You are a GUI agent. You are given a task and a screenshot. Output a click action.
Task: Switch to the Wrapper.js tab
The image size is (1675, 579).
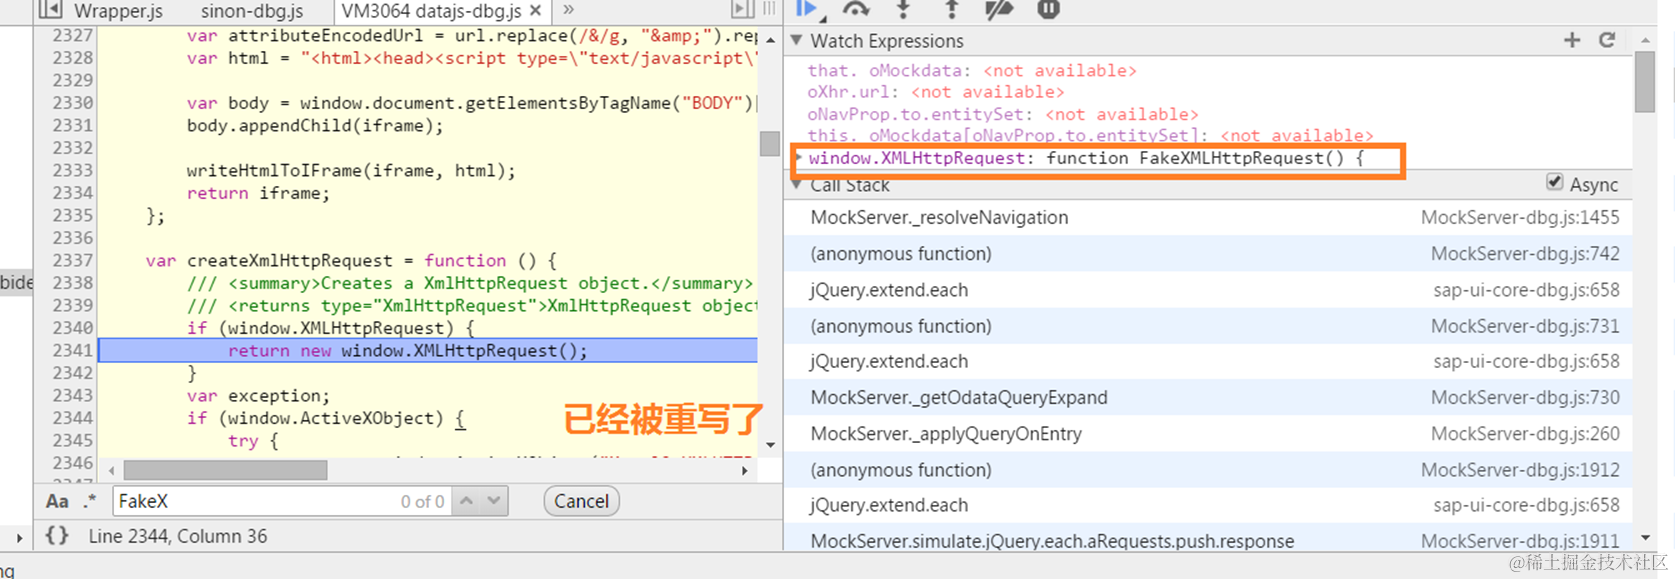pyautogui.click(x=119, y=11)
